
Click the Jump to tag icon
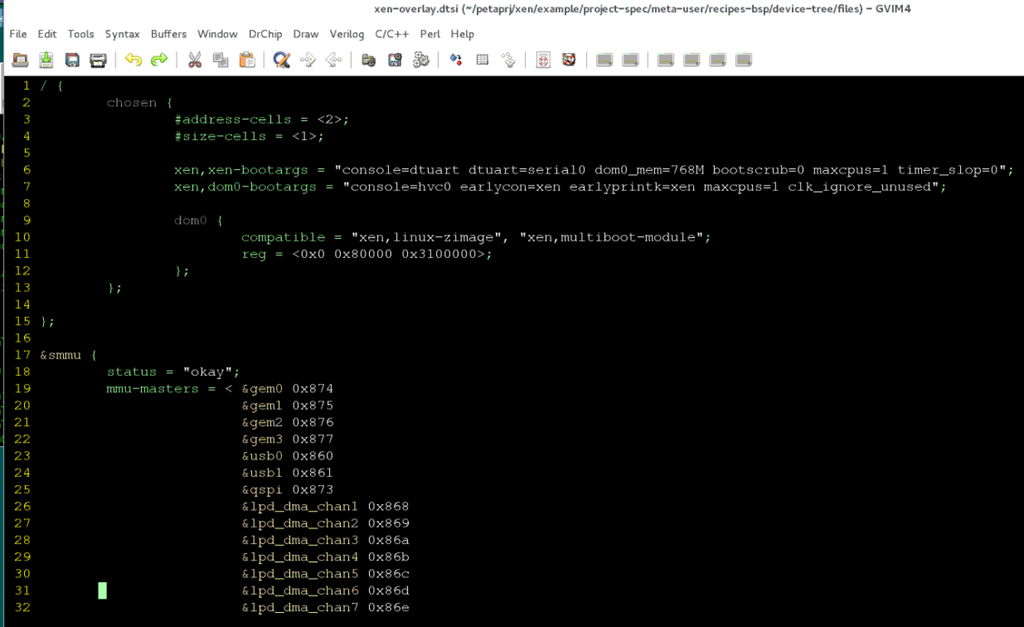coord(508,60)
